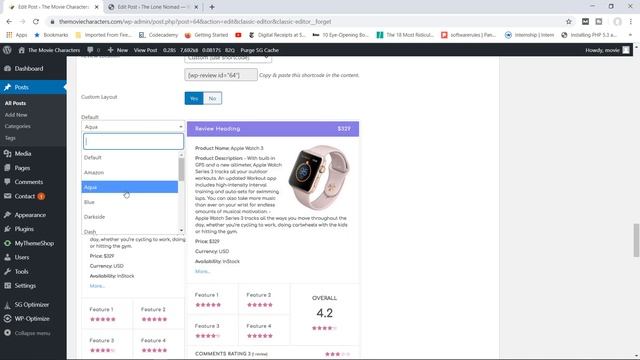Click the page's vertical scrollbar thumb
640x360 pixels.
tap(636, 240)
